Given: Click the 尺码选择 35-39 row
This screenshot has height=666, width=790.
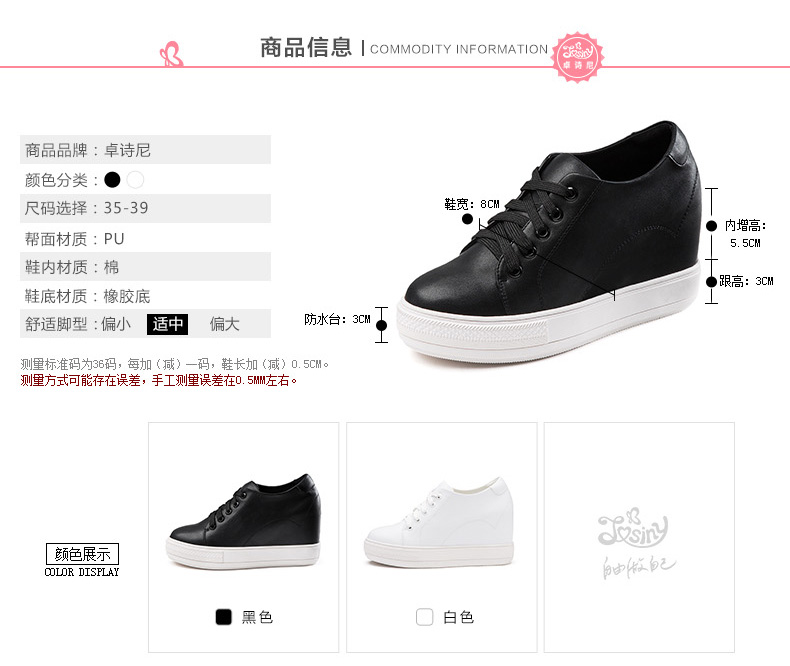Looking at the screenshot, I should tap(145, 208).
